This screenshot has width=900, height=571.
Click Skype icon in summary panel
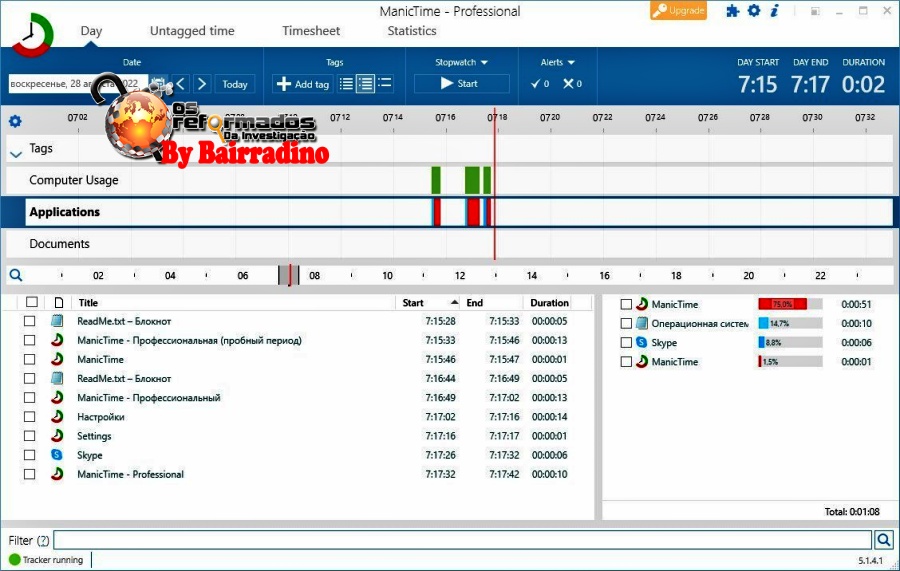pyautogui.click(x=642, y=342)
